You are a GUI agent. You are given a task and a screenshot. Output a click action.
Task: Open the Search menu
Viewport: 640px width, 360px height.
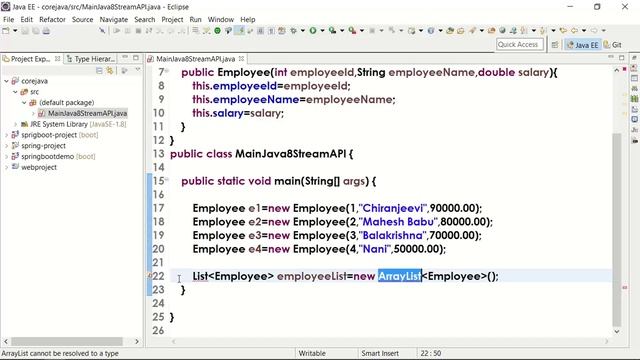[x=145, y=19]
